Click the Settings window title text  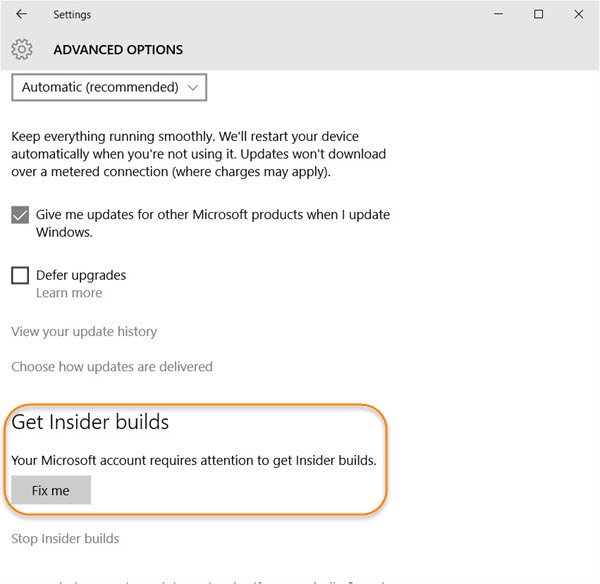(72, 15)
